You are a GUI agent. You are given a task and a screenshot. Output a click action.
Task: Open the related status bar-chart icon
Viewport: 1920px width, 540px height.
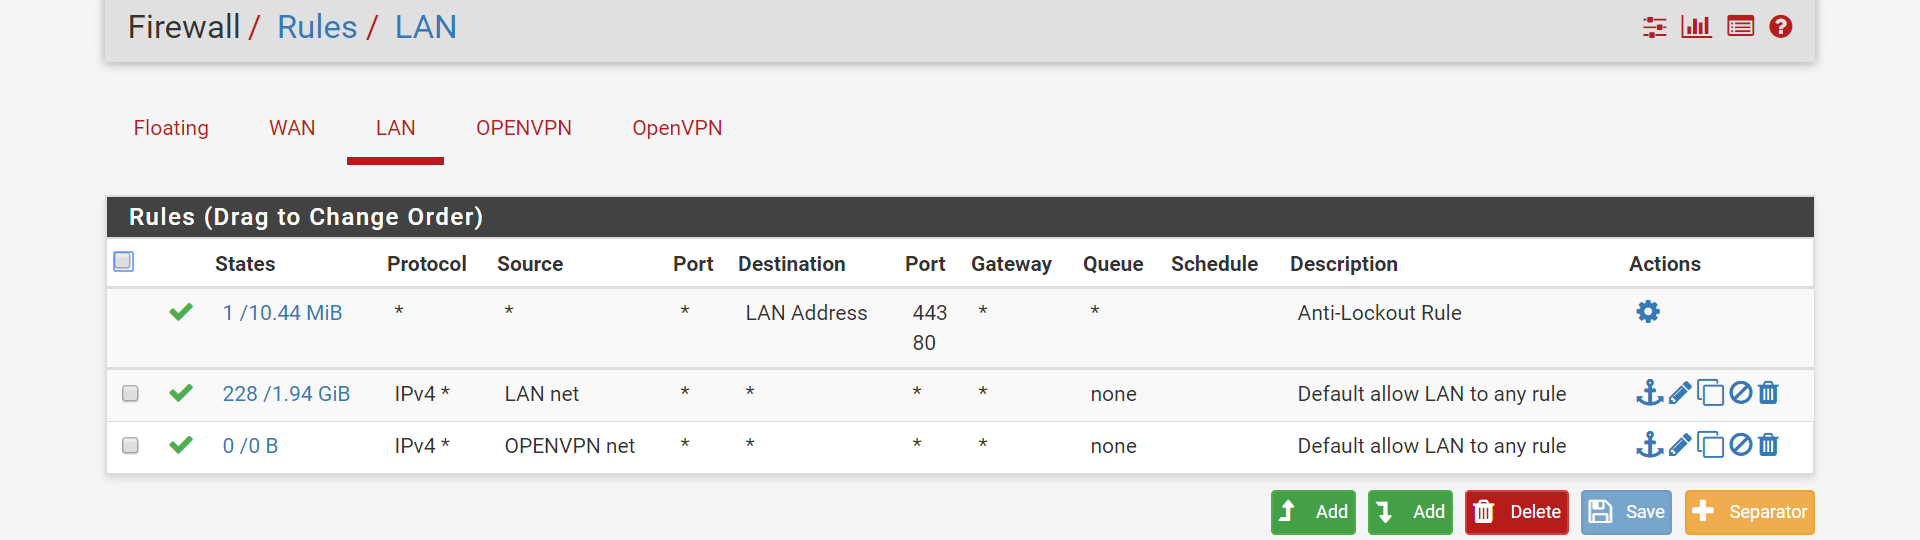click(x=1696, y=27)
